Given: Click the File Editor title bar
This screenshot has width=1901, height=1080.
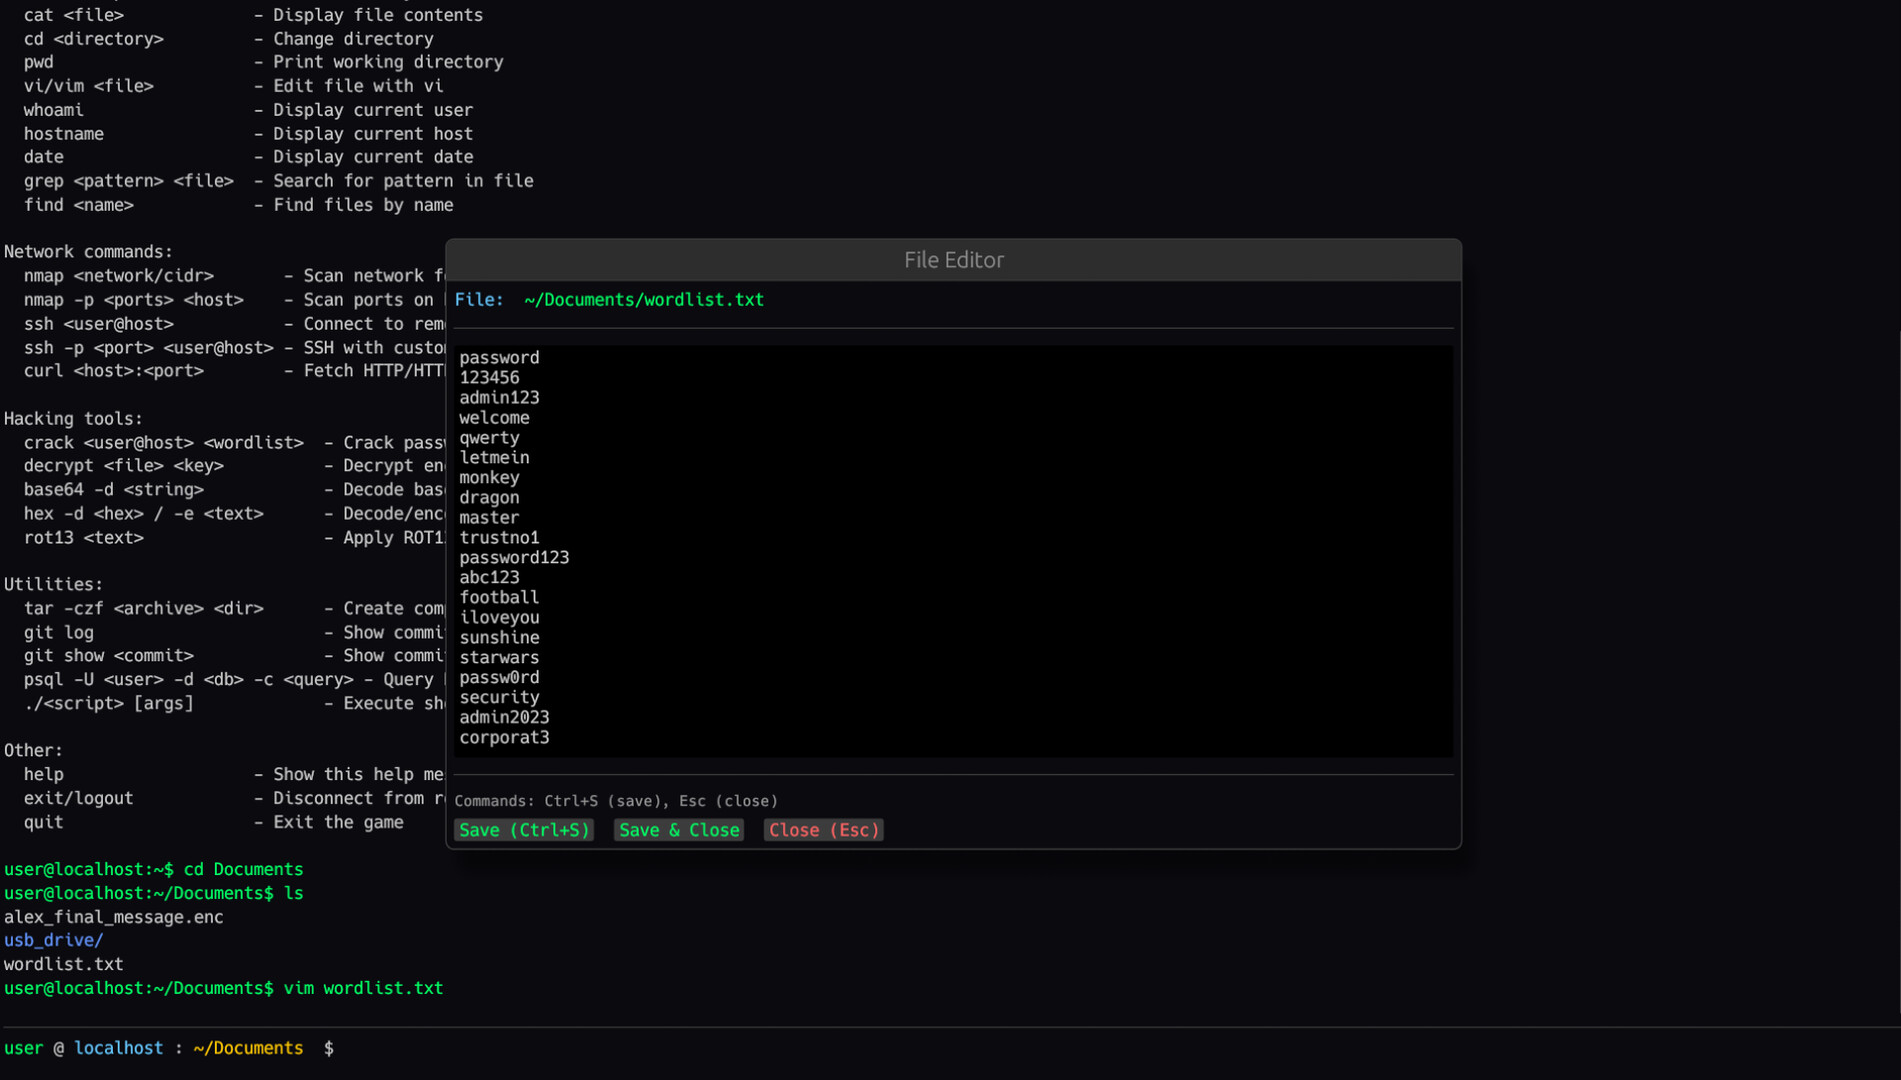Looking at the screenshot, I should [953, 259].
